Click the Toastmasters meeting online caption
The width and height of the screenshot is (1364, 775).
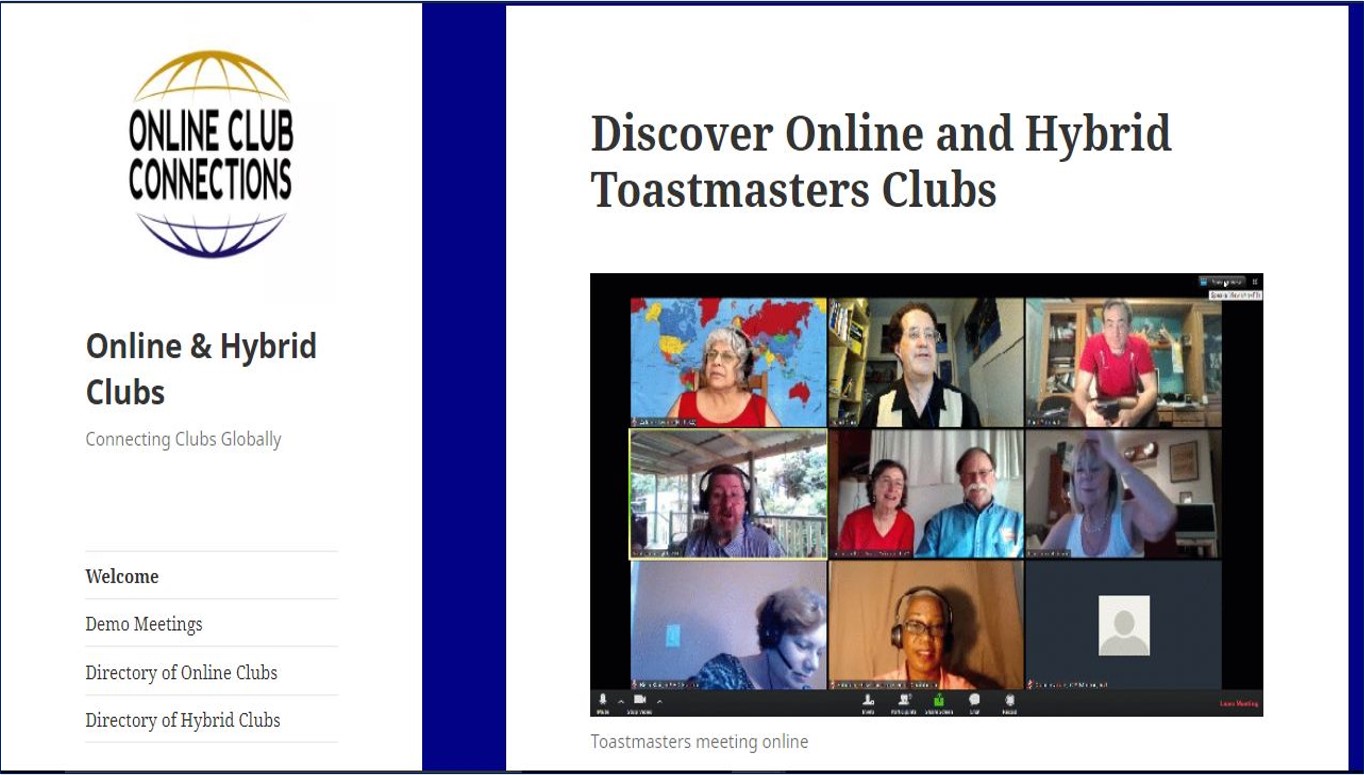pyautogui.click(x=699, y=741)
